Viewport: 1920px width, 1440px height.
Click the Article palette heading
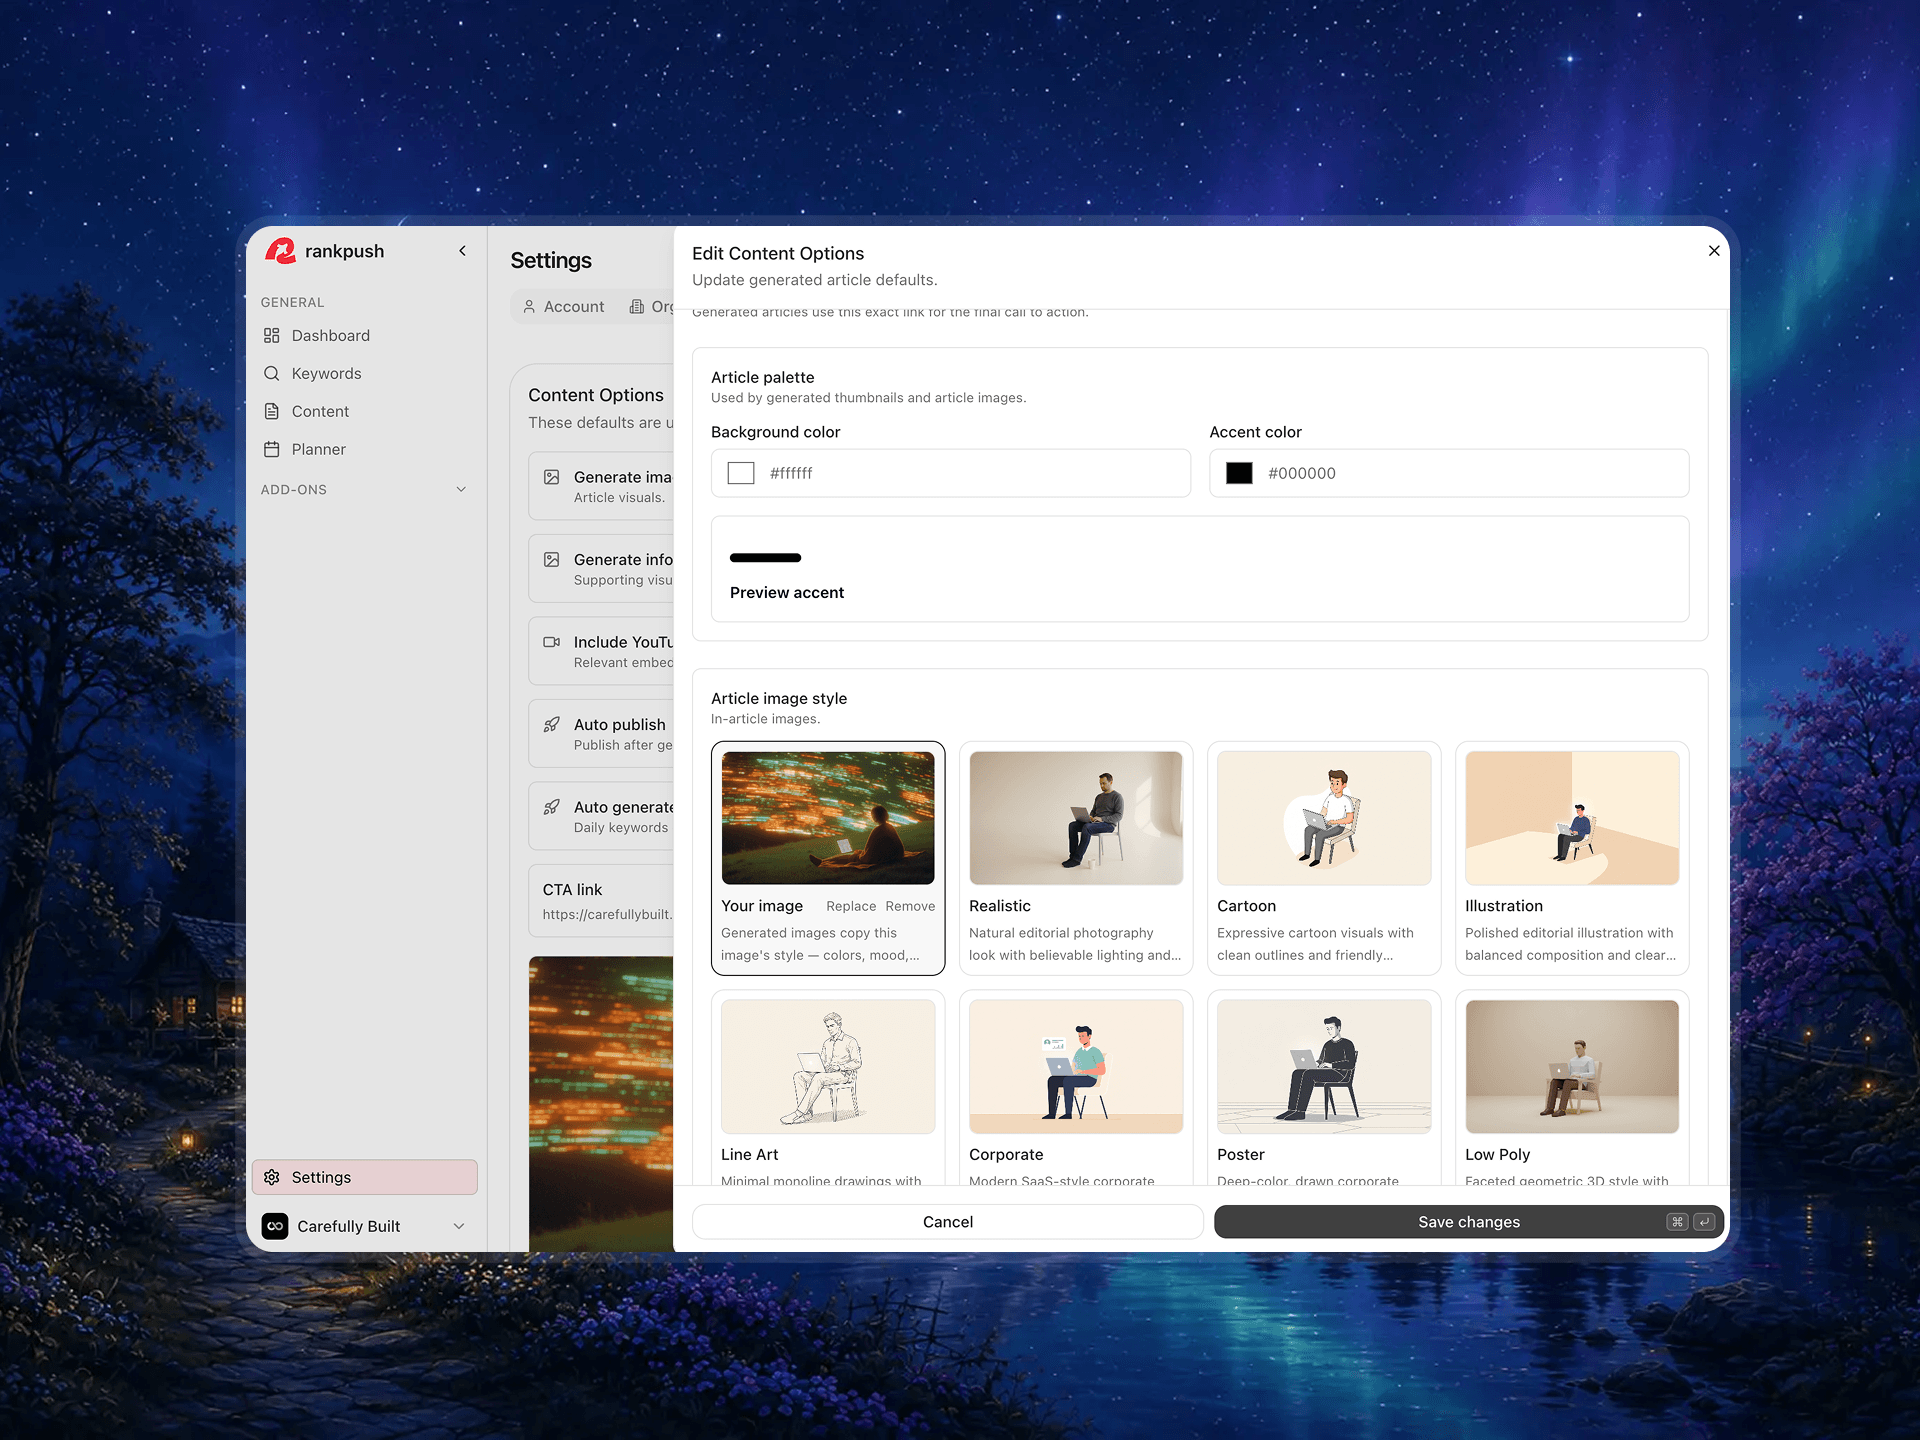pos(762,377)
